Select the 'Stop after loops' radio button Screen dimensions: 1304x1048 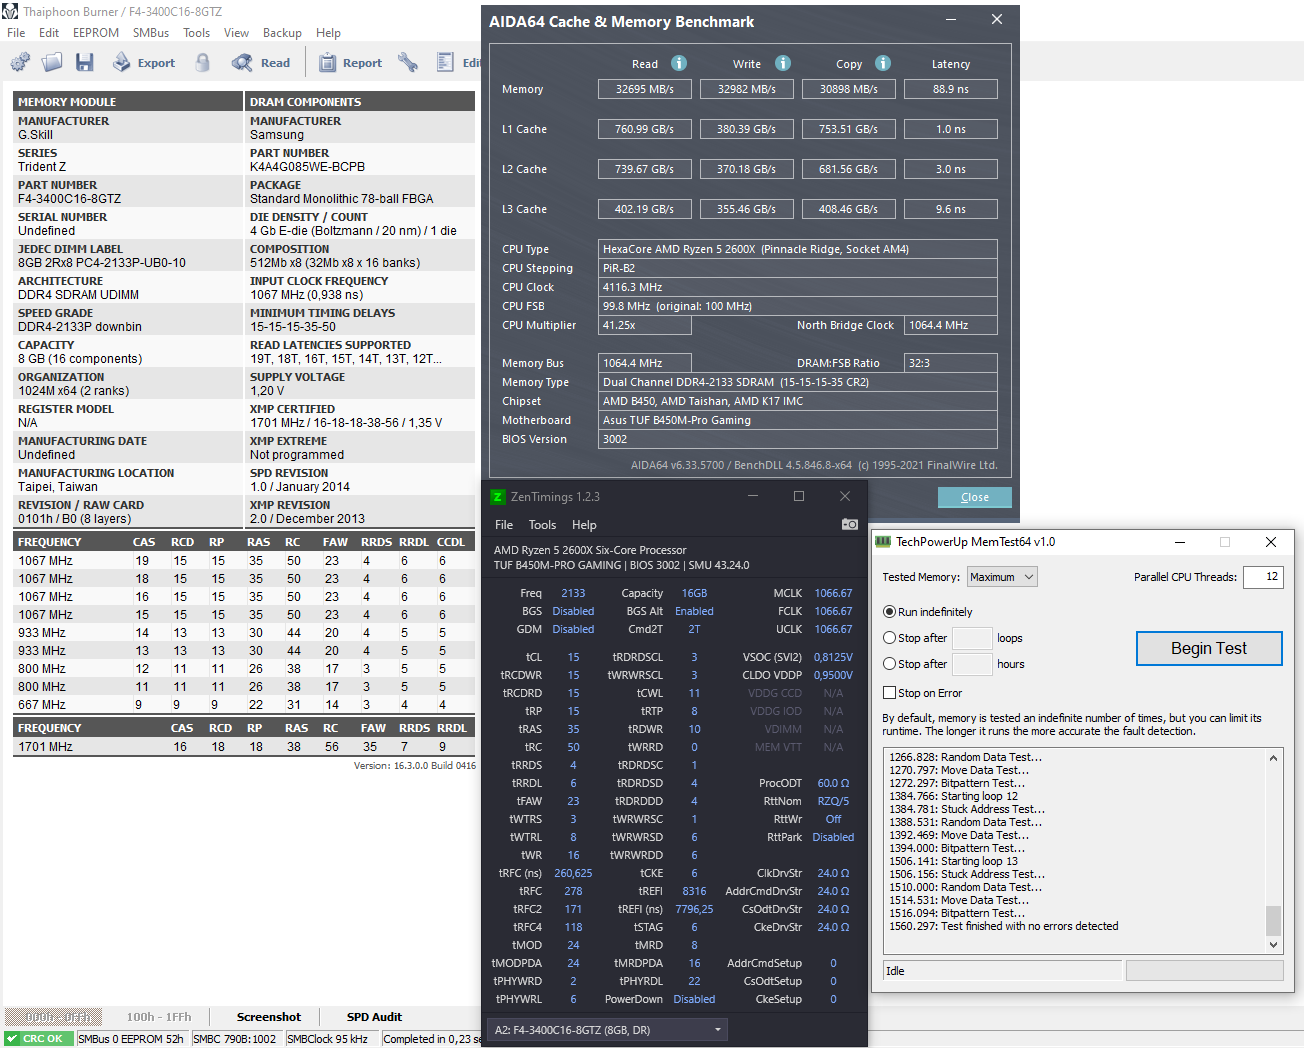coord(889,638)
